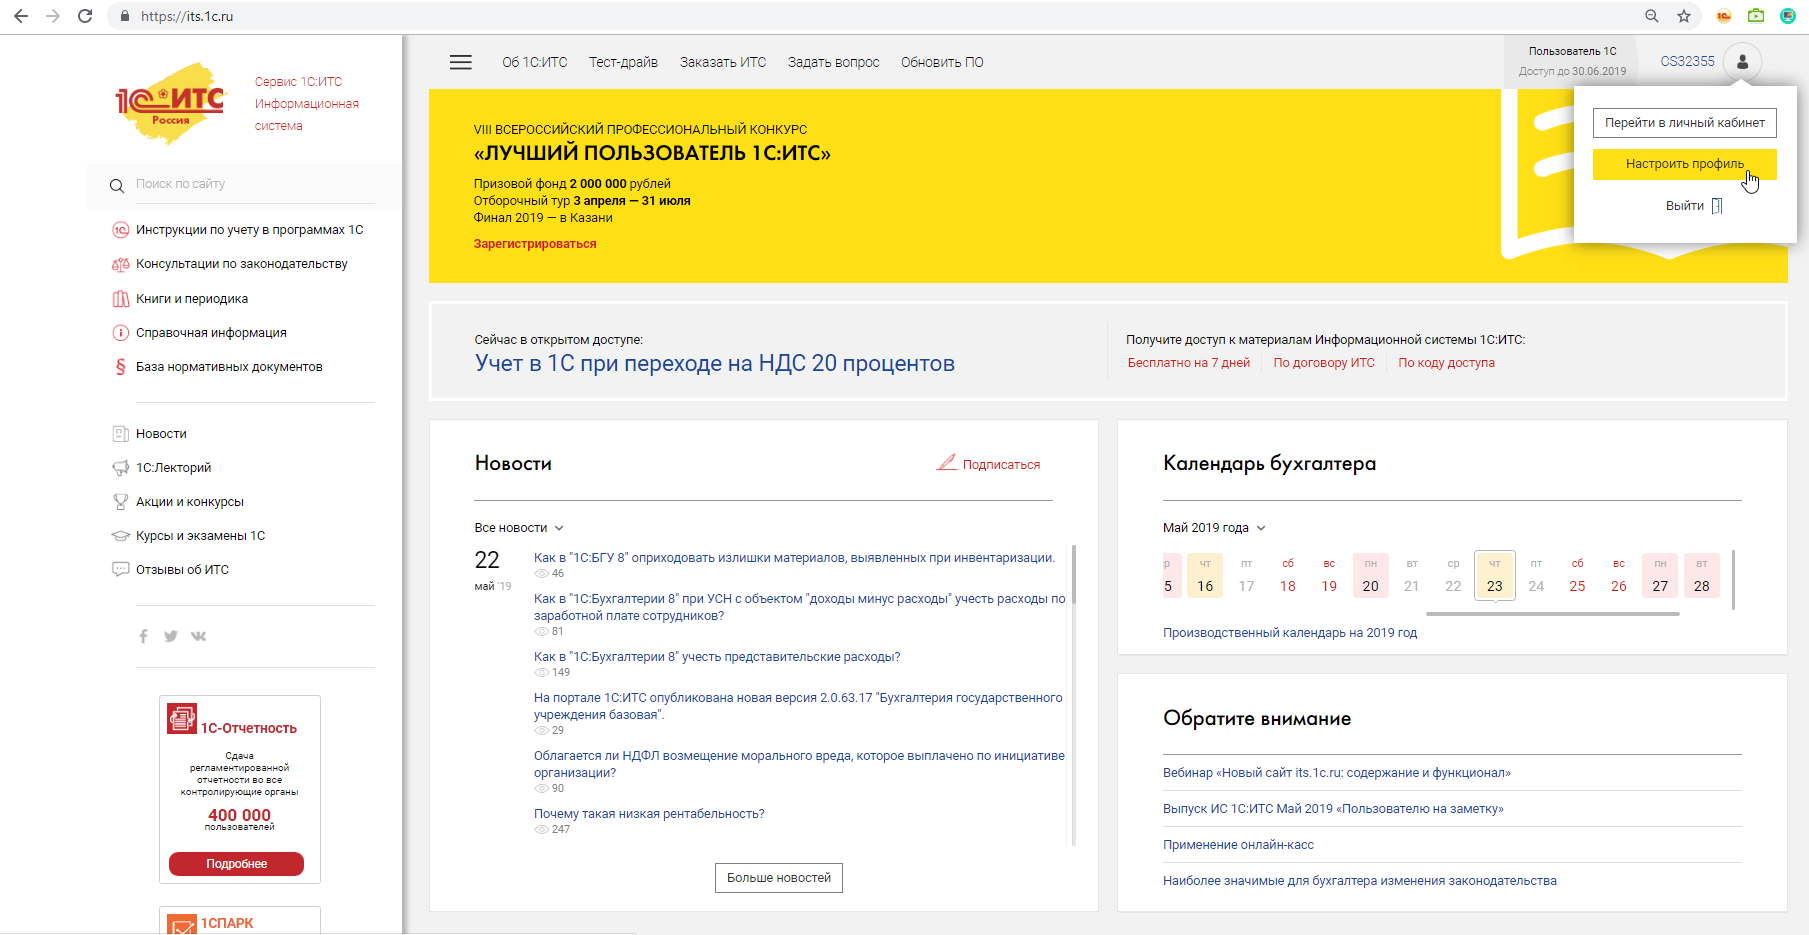
Task: Click Зарегистрироваться link on banner
Action: pyautogui.click(x=535, y=244)
